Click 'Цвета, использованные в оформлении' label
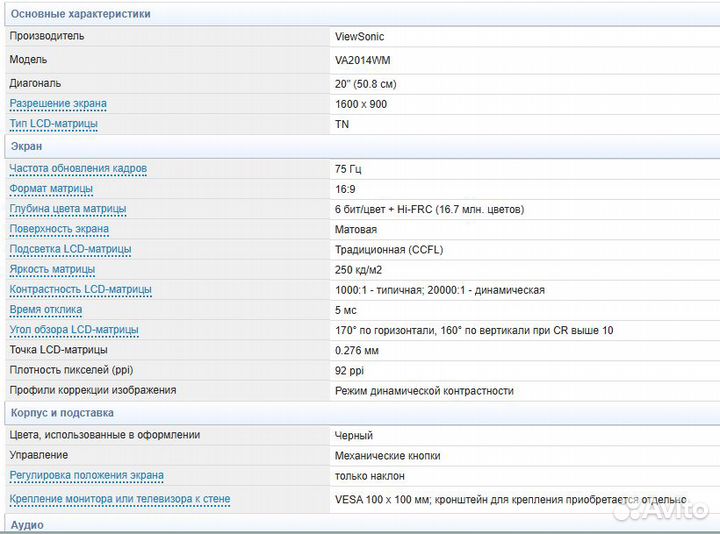This screenshot has width=720, height=534. click(105, 435)
